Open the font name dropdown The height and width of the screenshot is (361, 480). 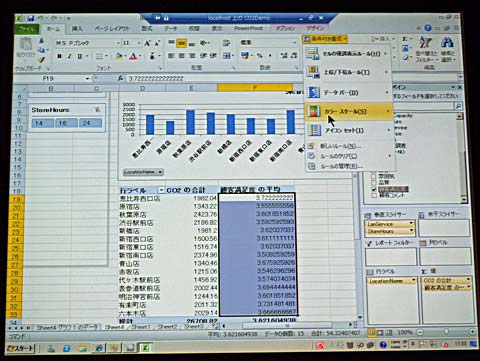point(118,43)
